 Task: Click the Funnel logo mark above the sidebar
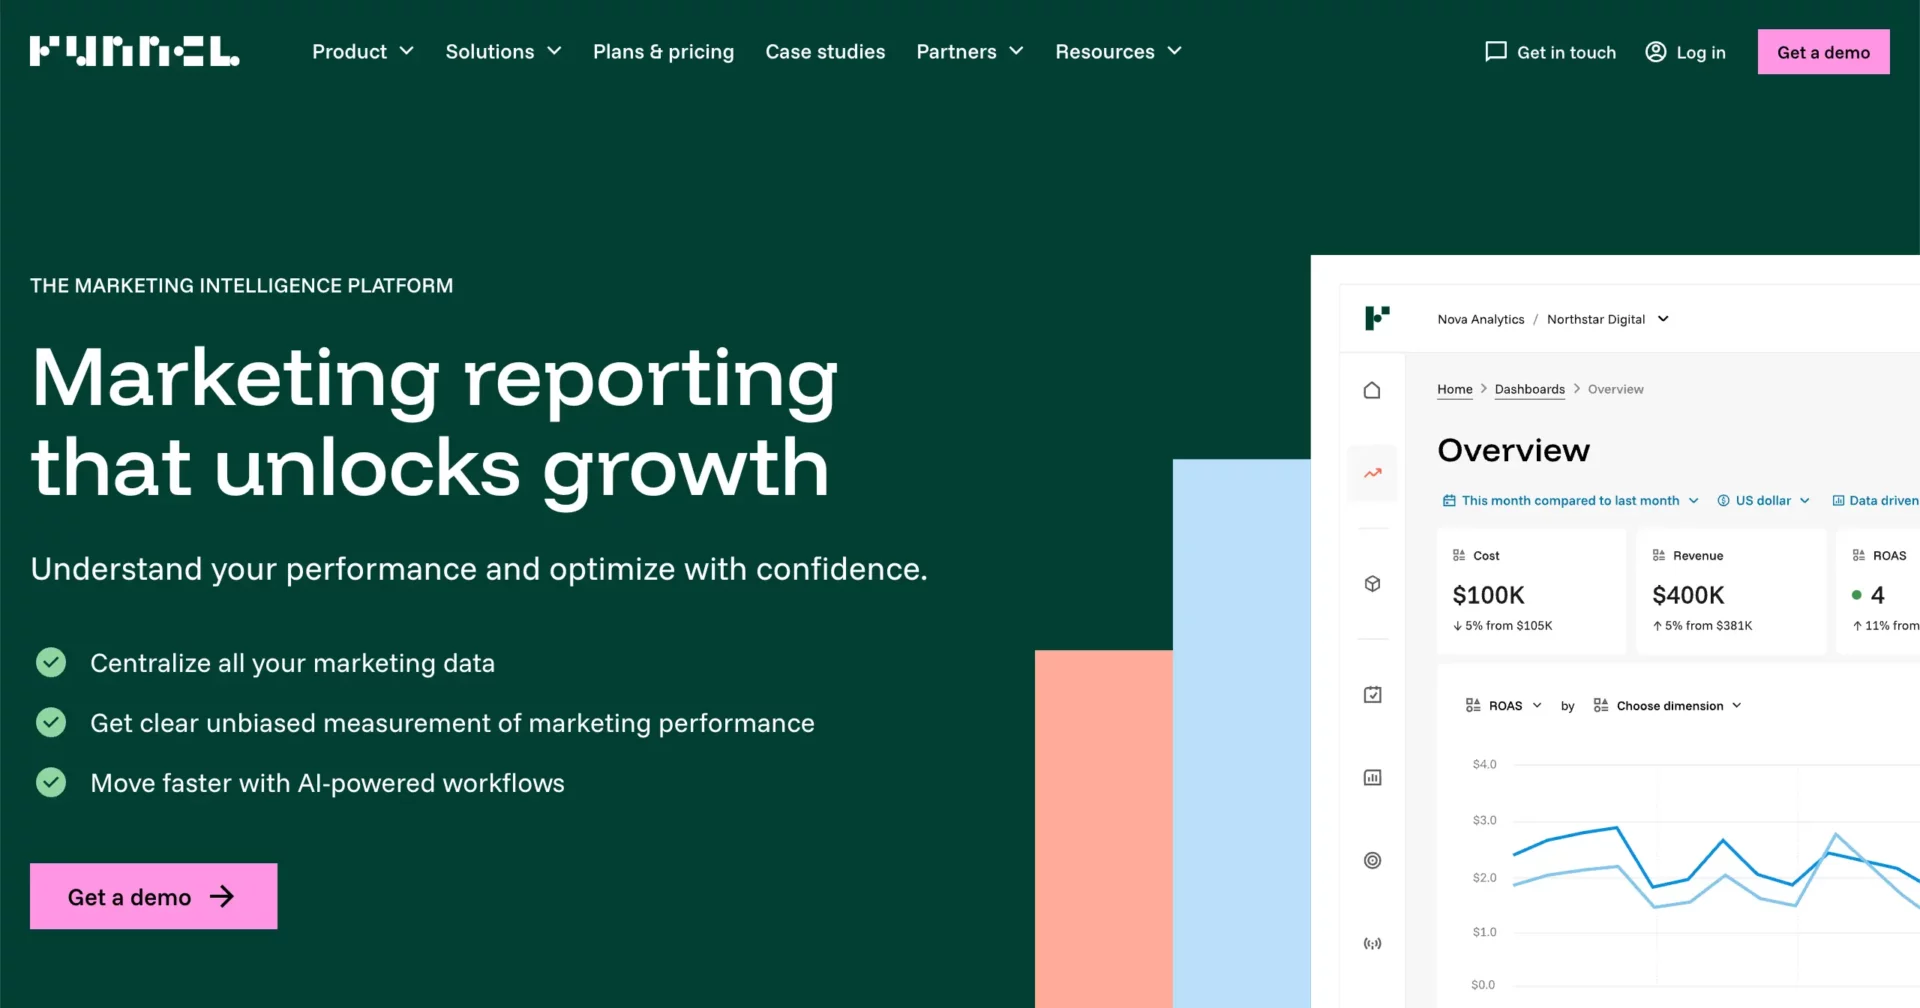tap(1378, 318)
